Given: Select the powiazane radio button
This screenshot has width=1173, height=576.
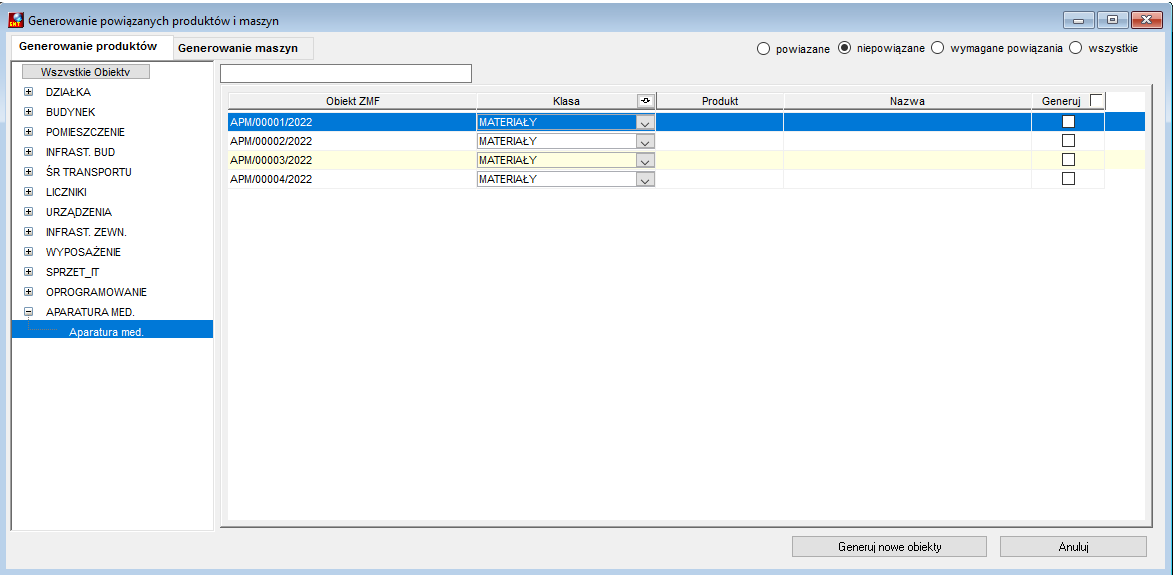Looking at the screenshot, I should point(763,49).
